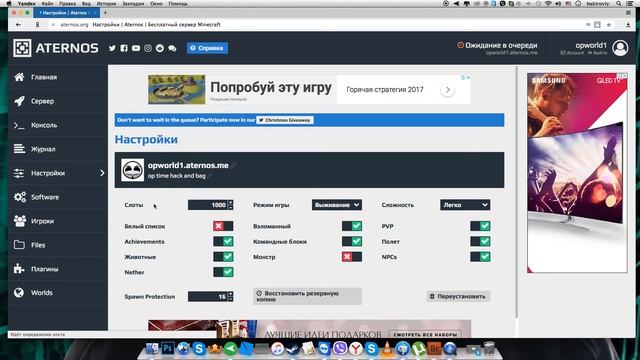
Task: Click the Слоты stepper arrows
Action: [231, 205]
